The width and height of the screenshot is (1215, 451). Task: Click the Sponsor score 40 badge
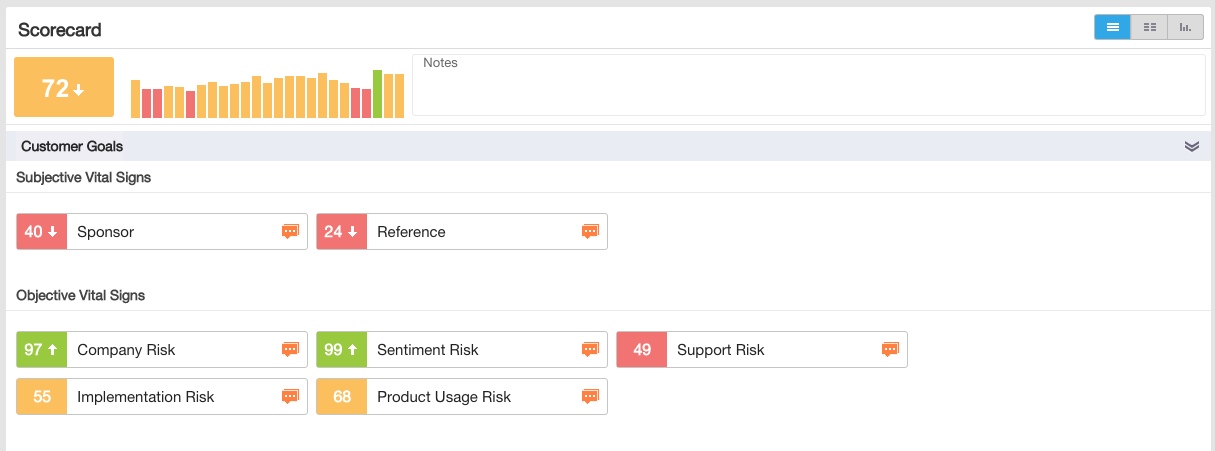(x=42, y=232)
